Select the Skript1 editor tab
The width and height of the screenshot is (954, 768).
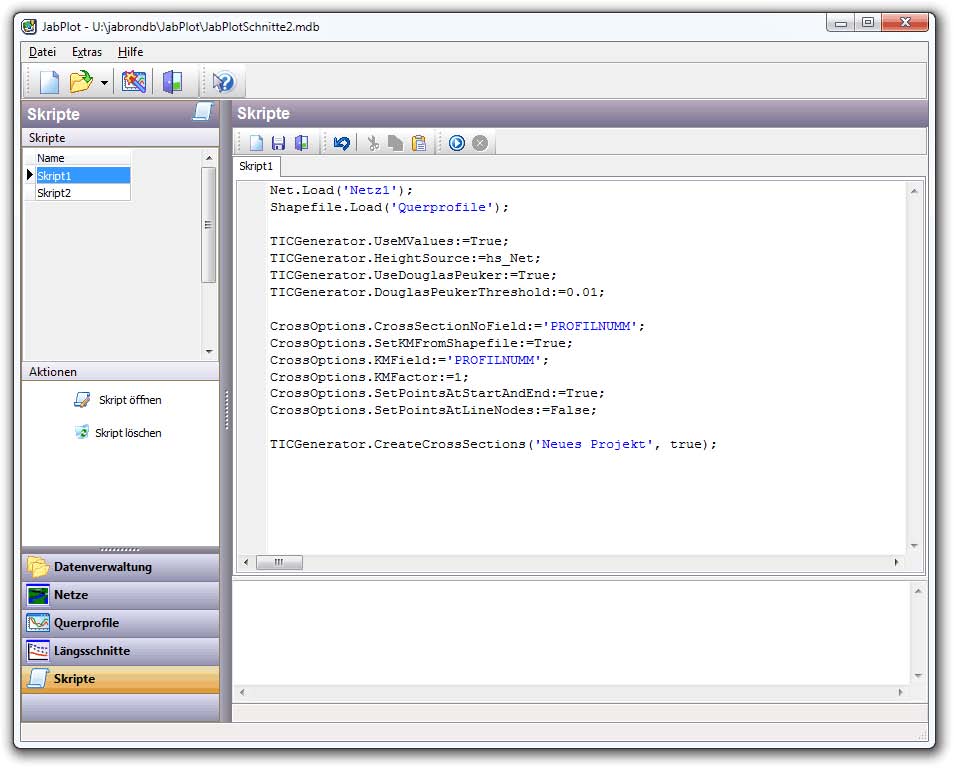click(x=256, y=167)
